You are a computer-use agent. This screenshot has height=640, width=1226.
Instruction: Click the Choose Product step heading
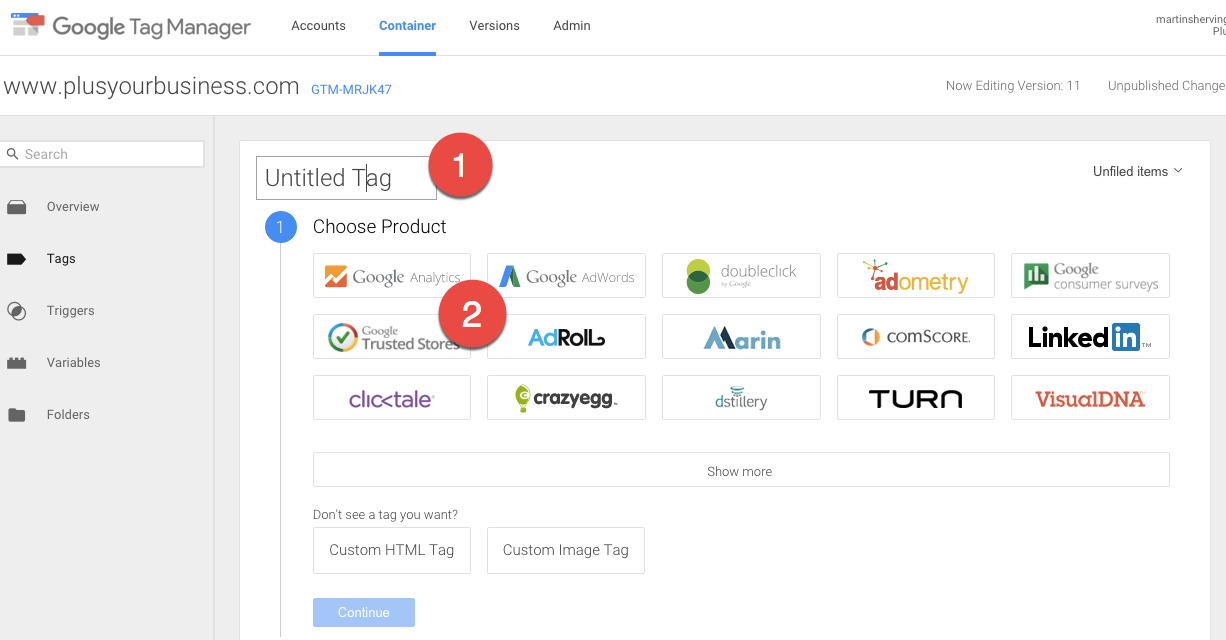tap(380, 227)
